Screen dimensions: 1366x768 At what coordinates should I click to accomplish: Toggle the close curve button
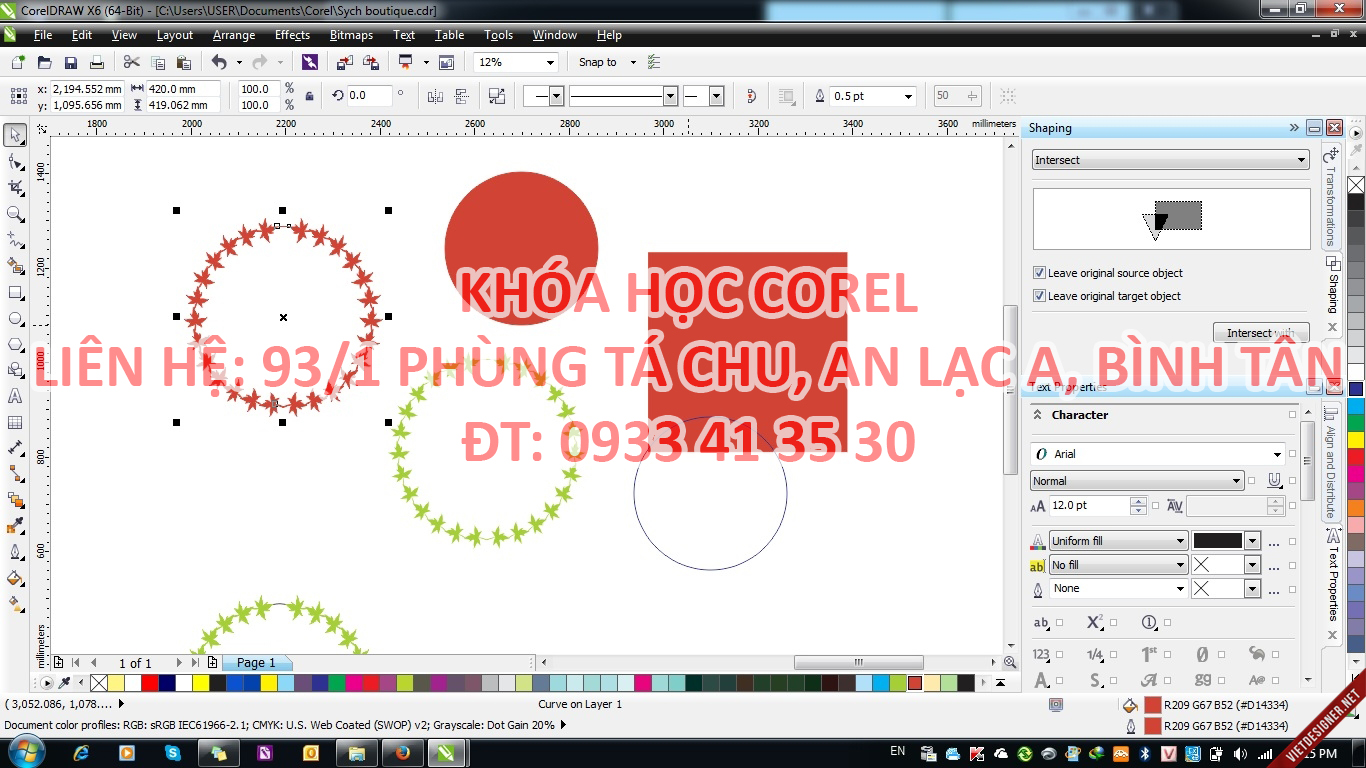(x=752, y=96)
